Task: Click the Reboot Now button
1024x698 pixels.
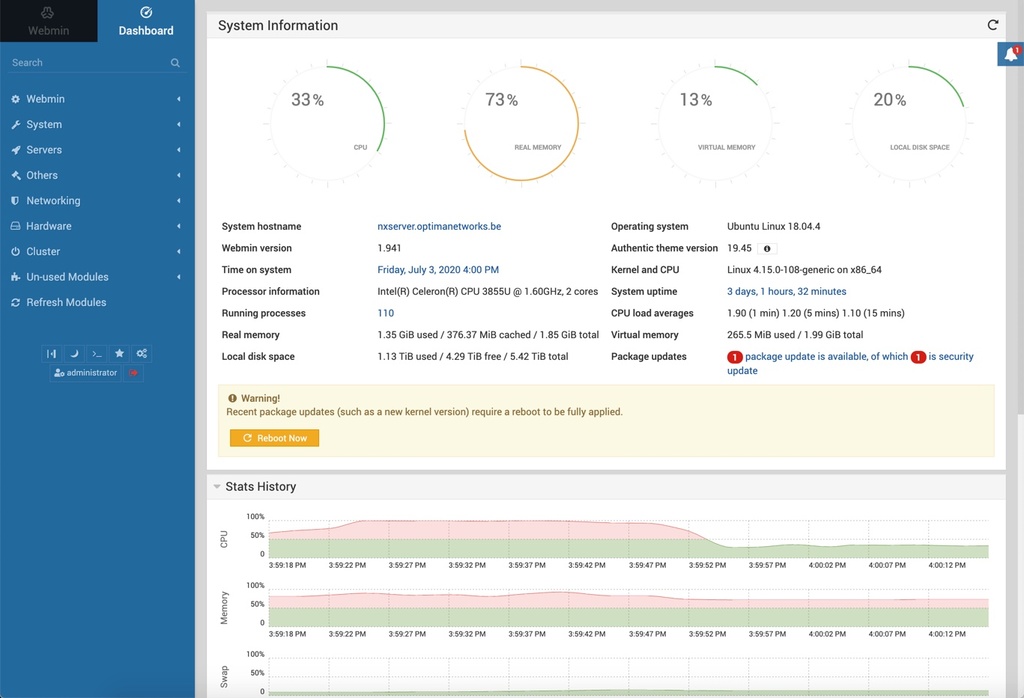Action: [x=274, y=438]
